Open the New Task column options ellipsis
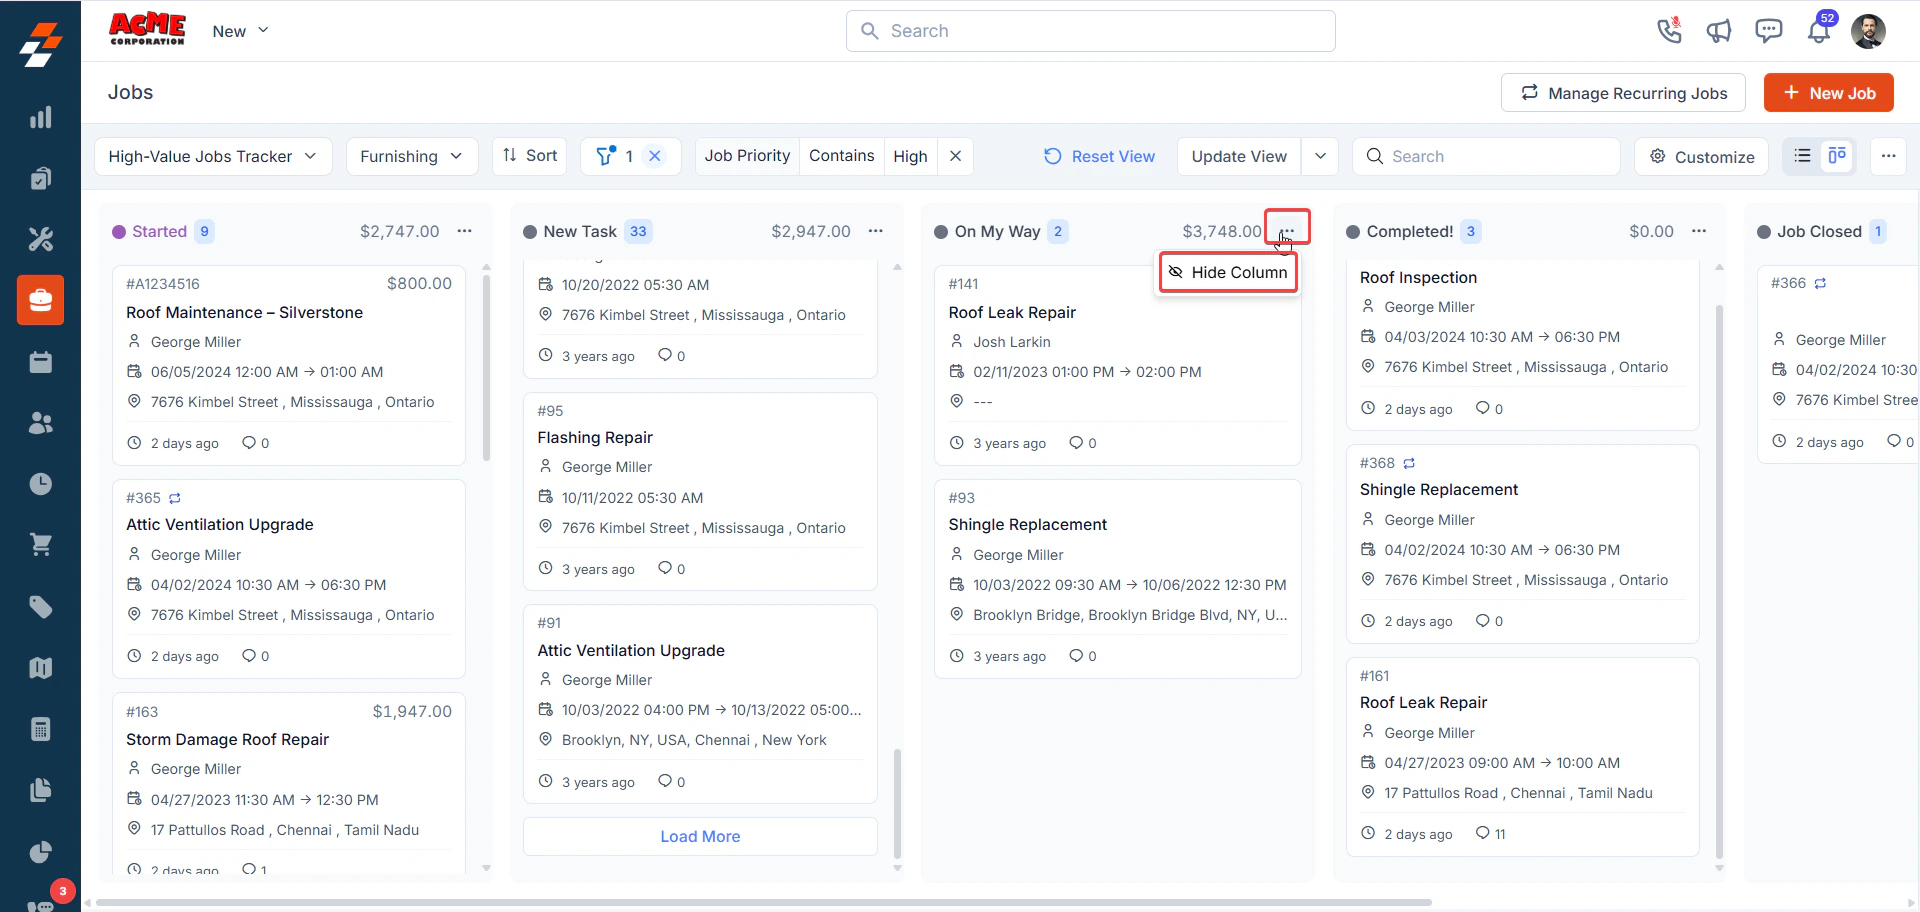 pos(876,231)
